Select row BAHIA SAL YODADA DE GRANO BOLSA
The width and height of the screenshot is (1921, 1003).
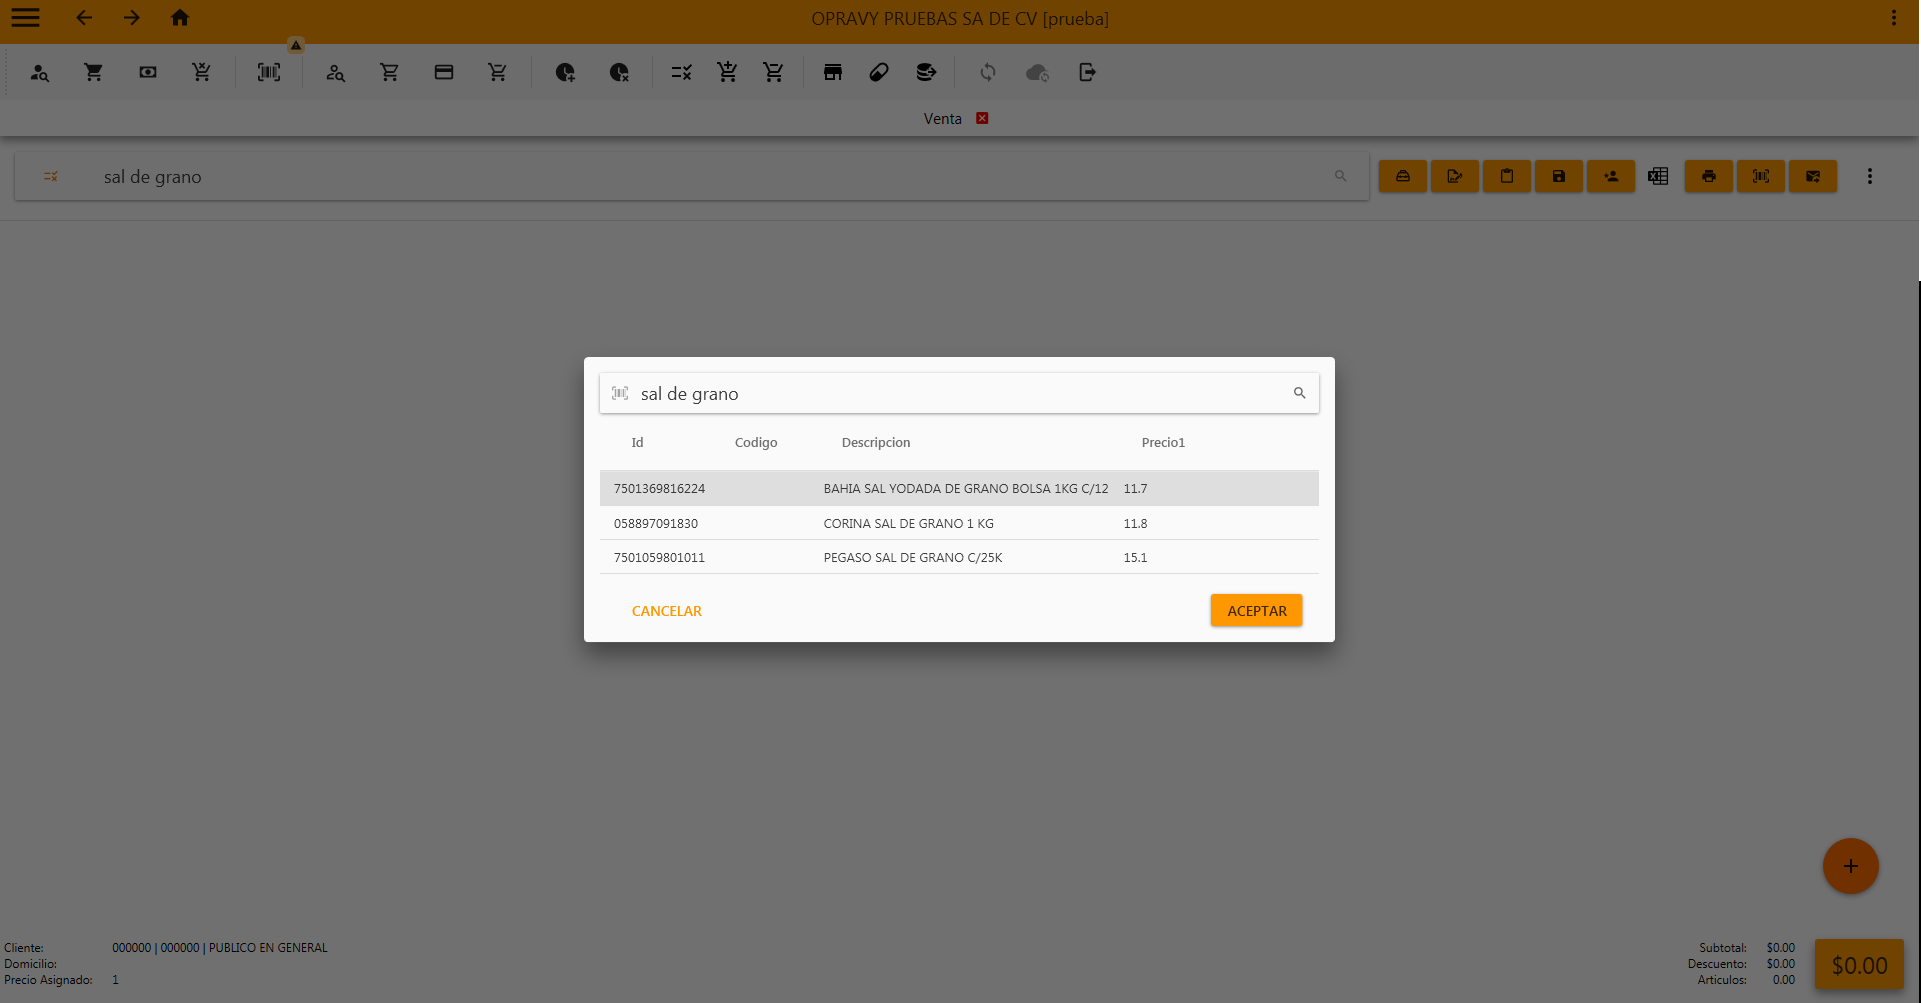coord(959,488)
